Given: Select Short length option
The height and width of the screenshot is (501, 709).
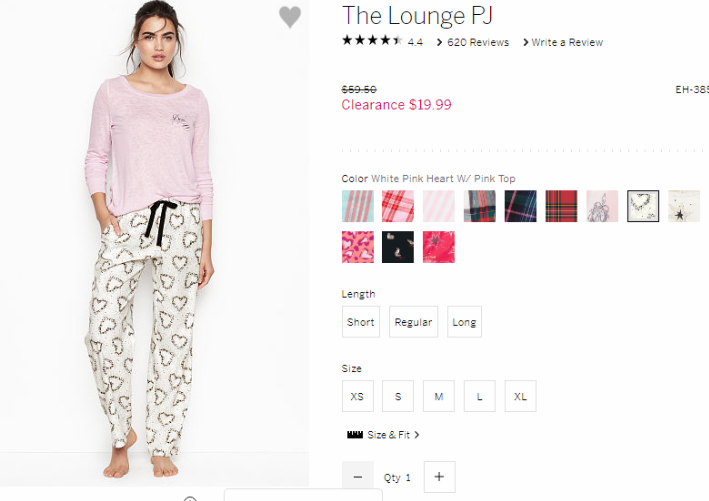Looking at the screenshot, I should tap(360, 322).
